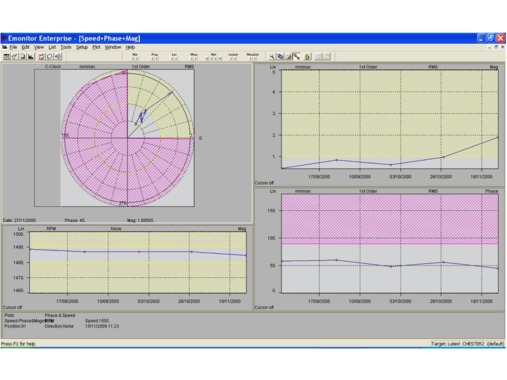The width and height of the screenshot is (507, 380).
Task: Click the magnifier zoom icon in the plot toolbar
Action: 272,57
